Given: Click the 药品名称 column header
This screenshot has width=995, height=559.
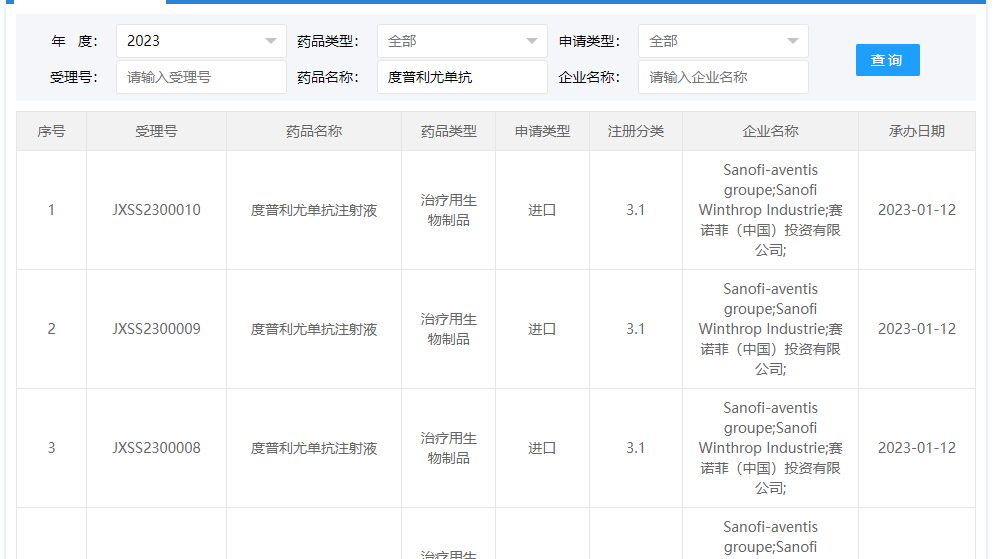Looking at the screenshot, I should 313,131.
